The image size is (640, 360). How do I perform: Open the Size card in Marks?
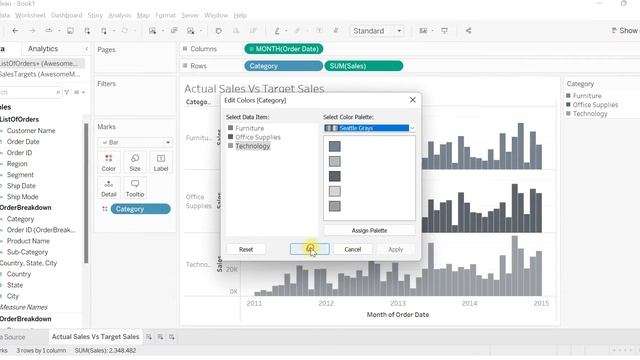pyautogui.click(x=135, y=162)
